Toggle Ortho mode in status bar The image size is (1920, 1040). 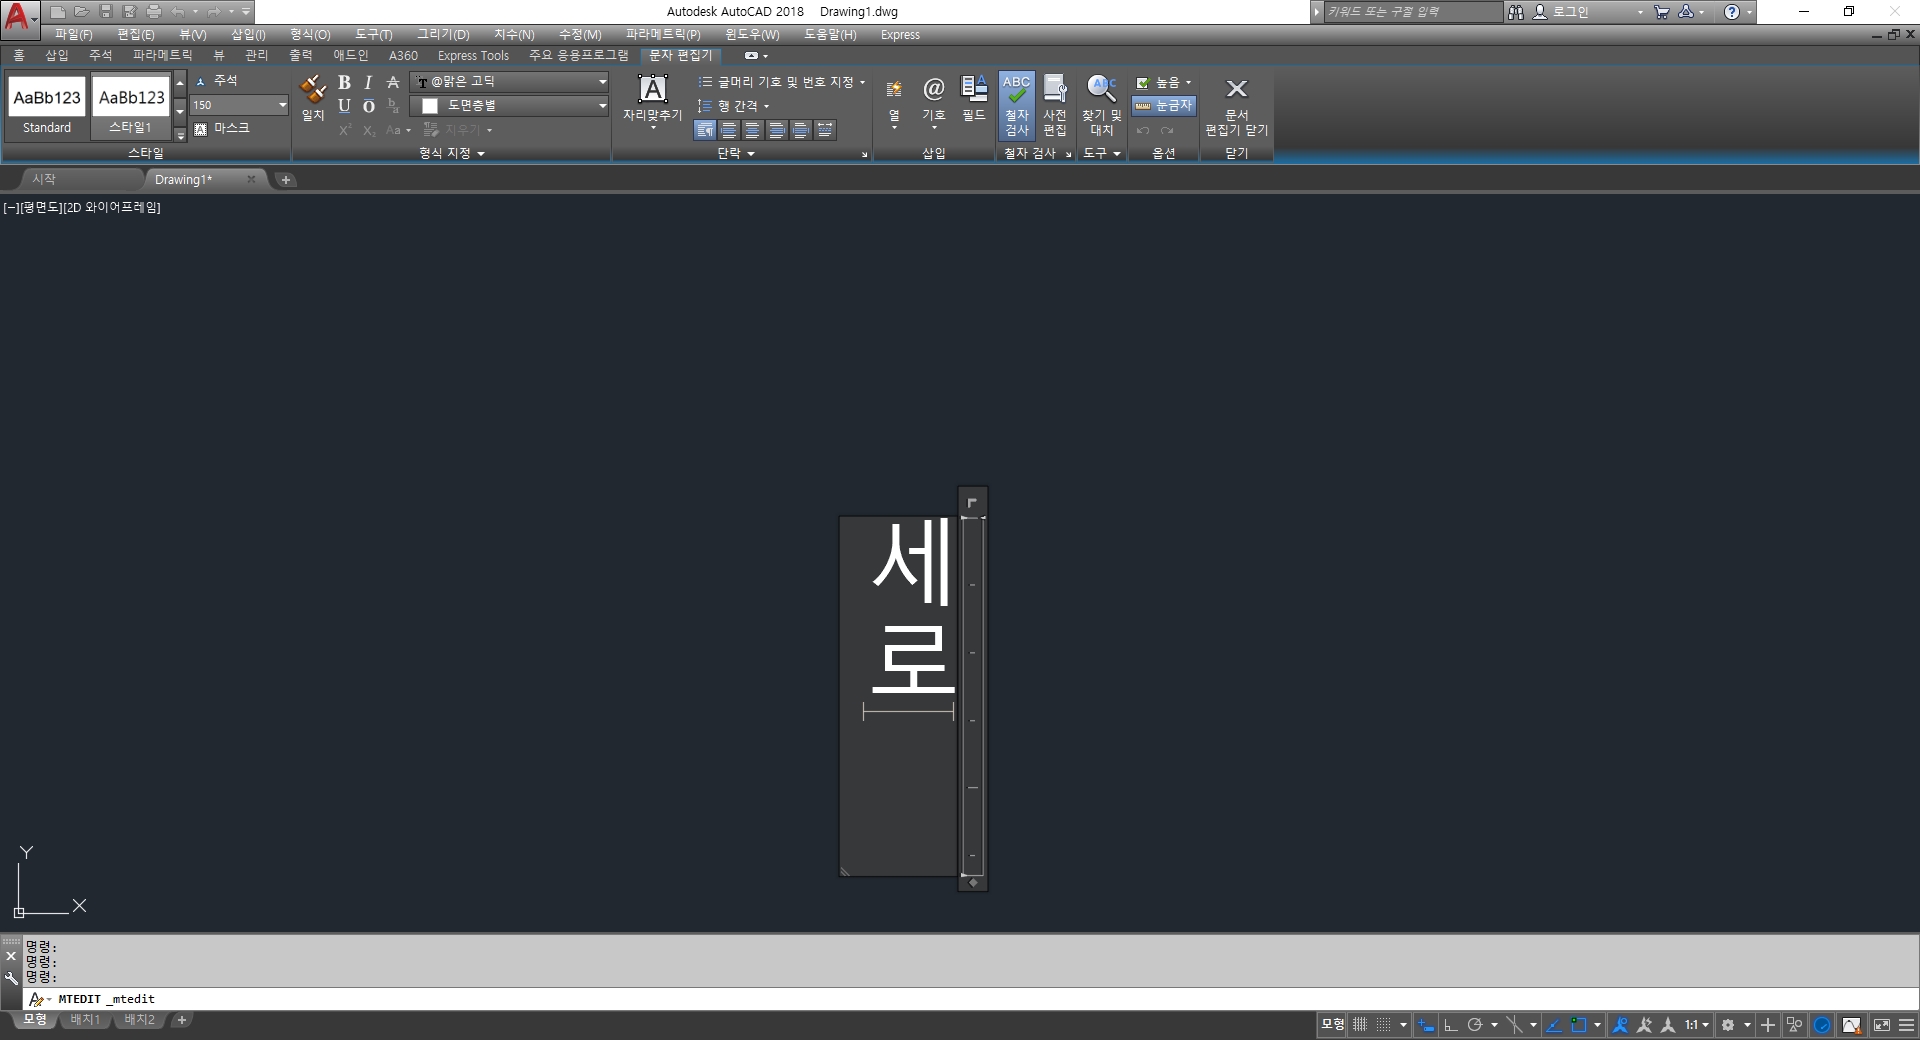click(x=1451, y=1025)
